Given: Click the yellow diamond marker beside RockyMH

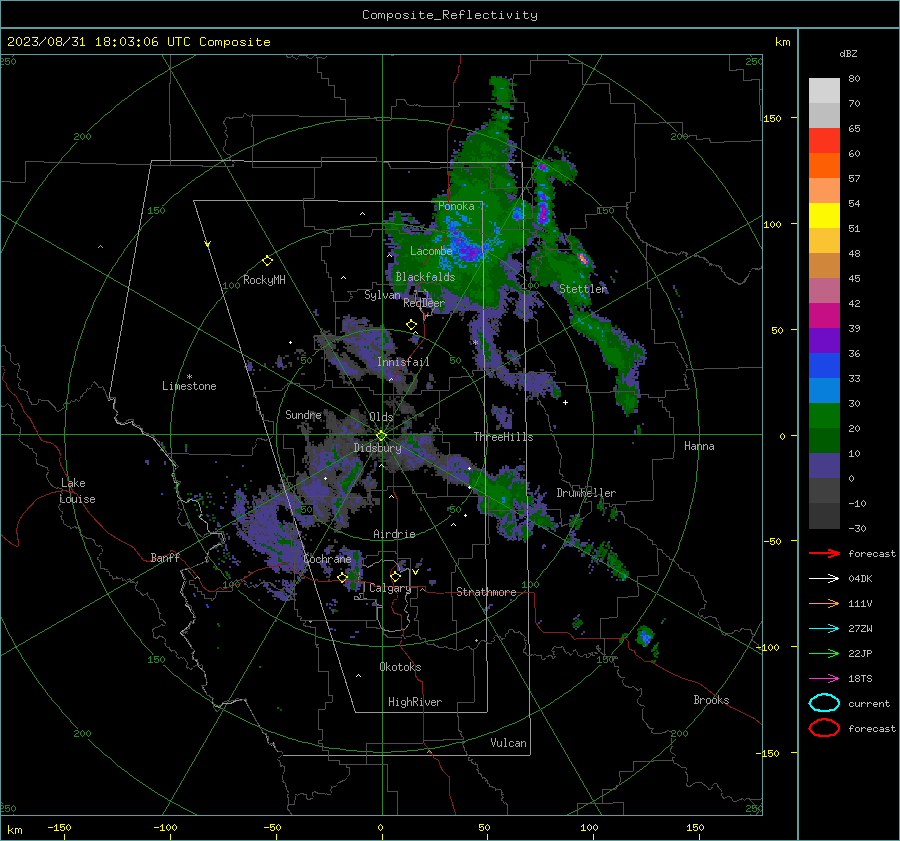Looking at the screenshot, I should pyautogui.click(x=267, y=261).
